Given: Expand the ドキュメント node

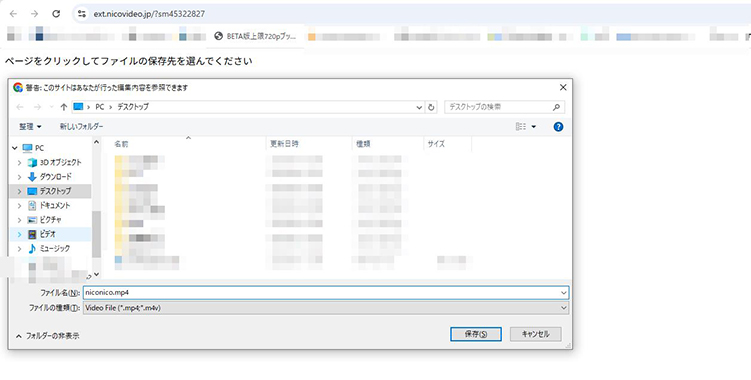Looking at the screenshot, I should point(20,206).
